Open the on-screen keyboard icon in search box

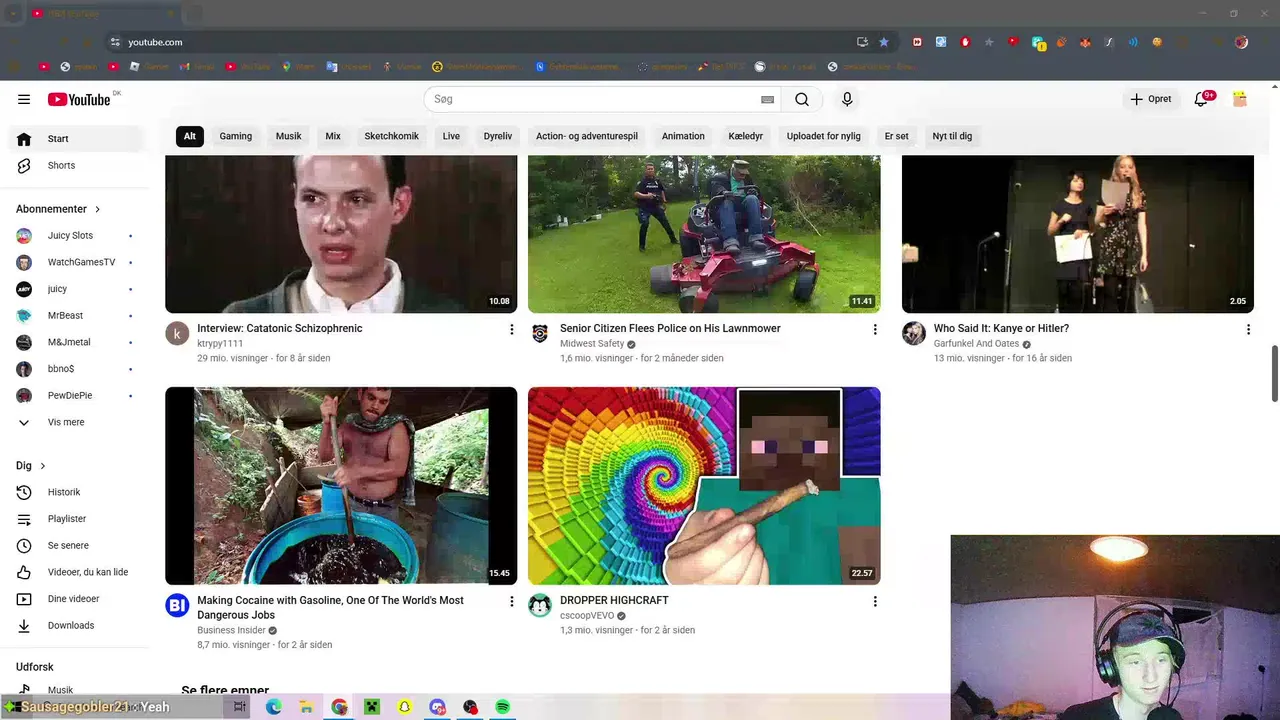tap(767, 99)
